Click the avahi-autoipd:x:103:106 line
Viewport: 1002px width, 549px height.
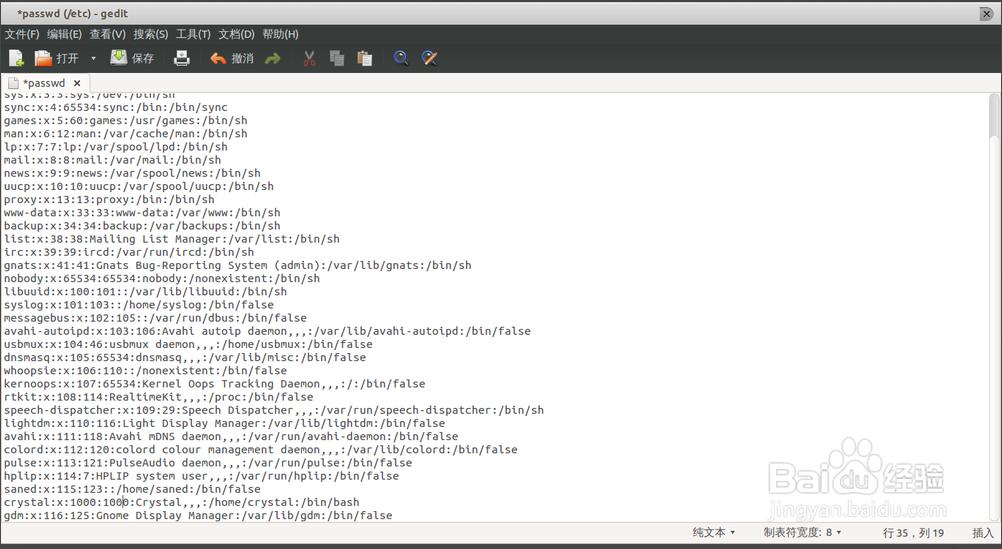tap(267, 331)
